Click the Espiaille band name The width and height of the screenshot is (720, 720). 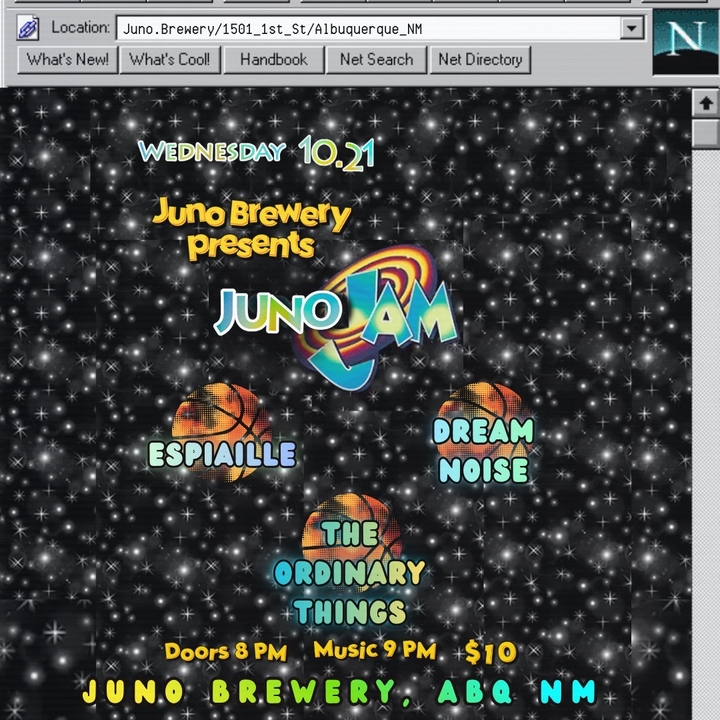tap(222, 454)
